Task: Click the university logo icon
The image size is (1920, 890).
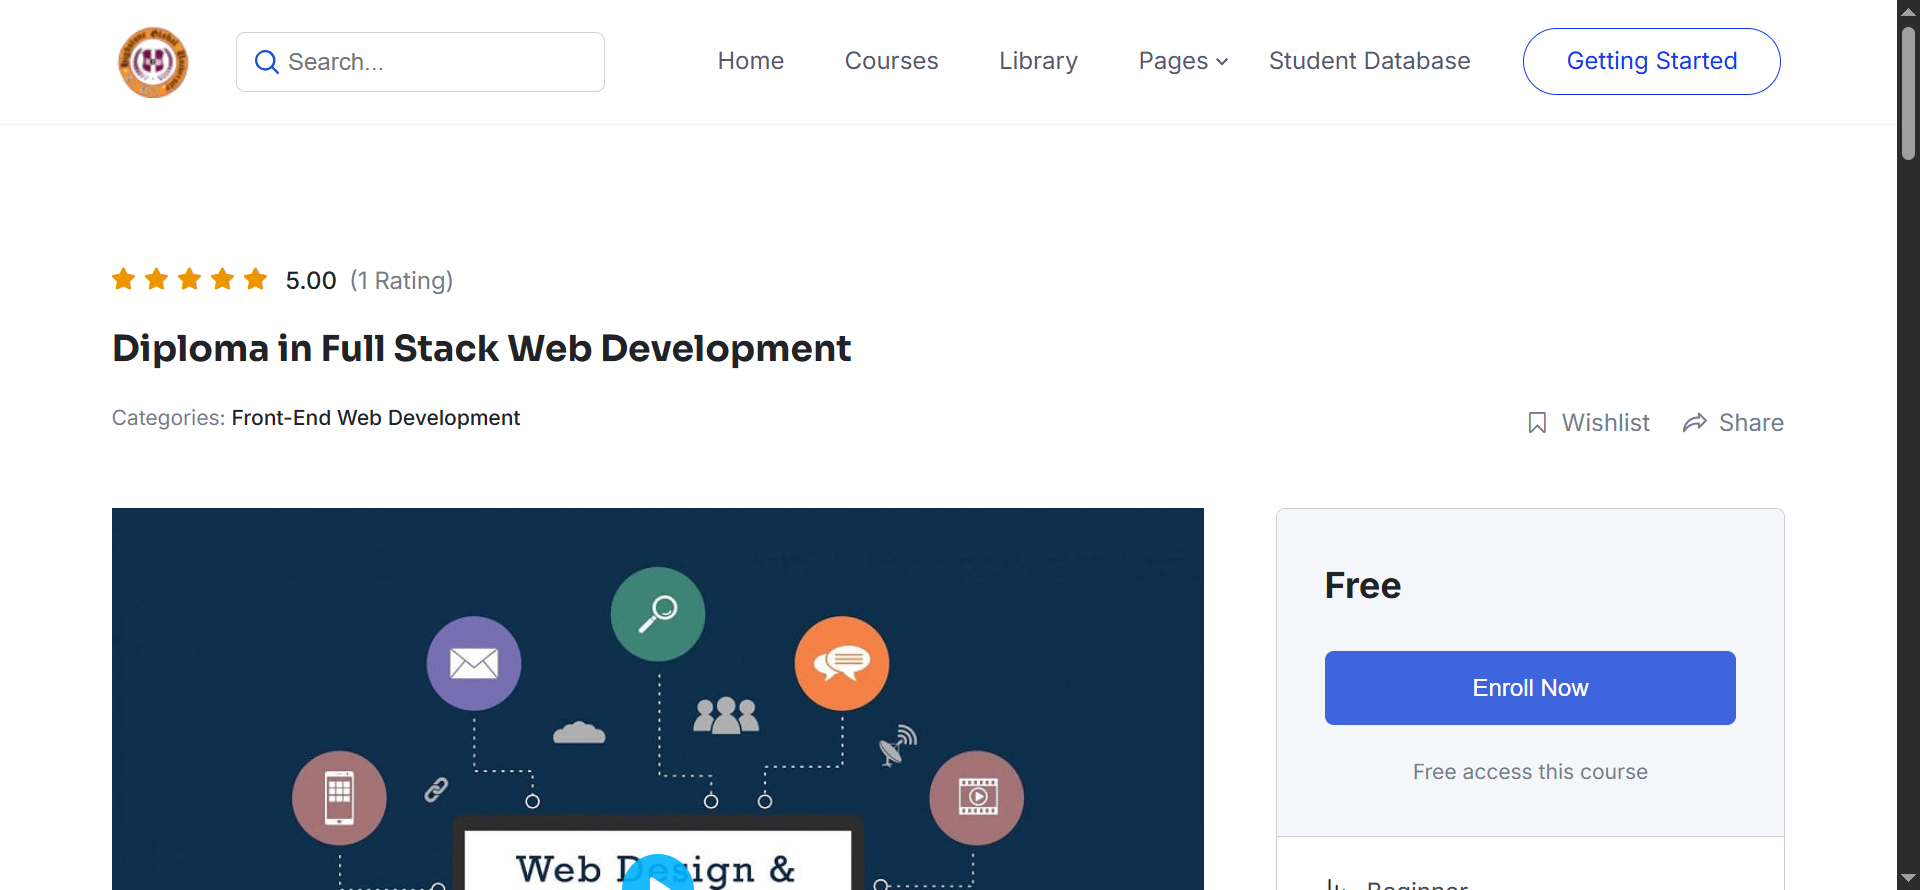Action: [153, 62]
